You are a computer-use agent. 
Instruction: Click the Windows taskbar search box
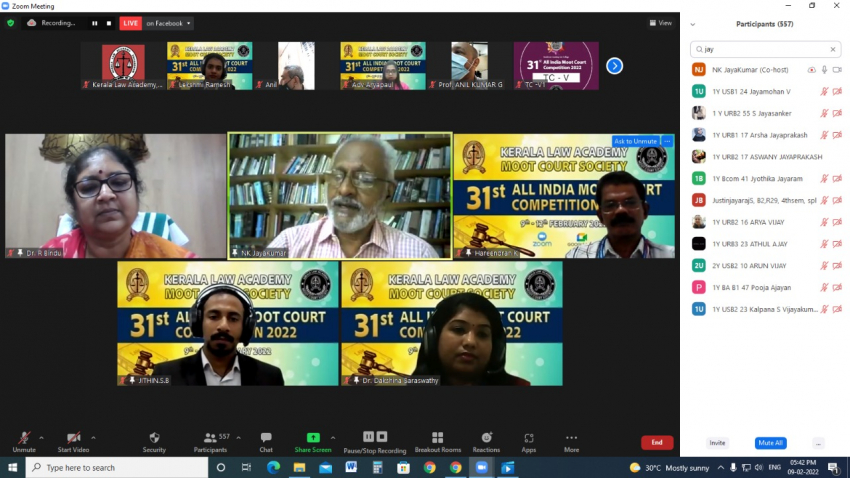point(117,467)
